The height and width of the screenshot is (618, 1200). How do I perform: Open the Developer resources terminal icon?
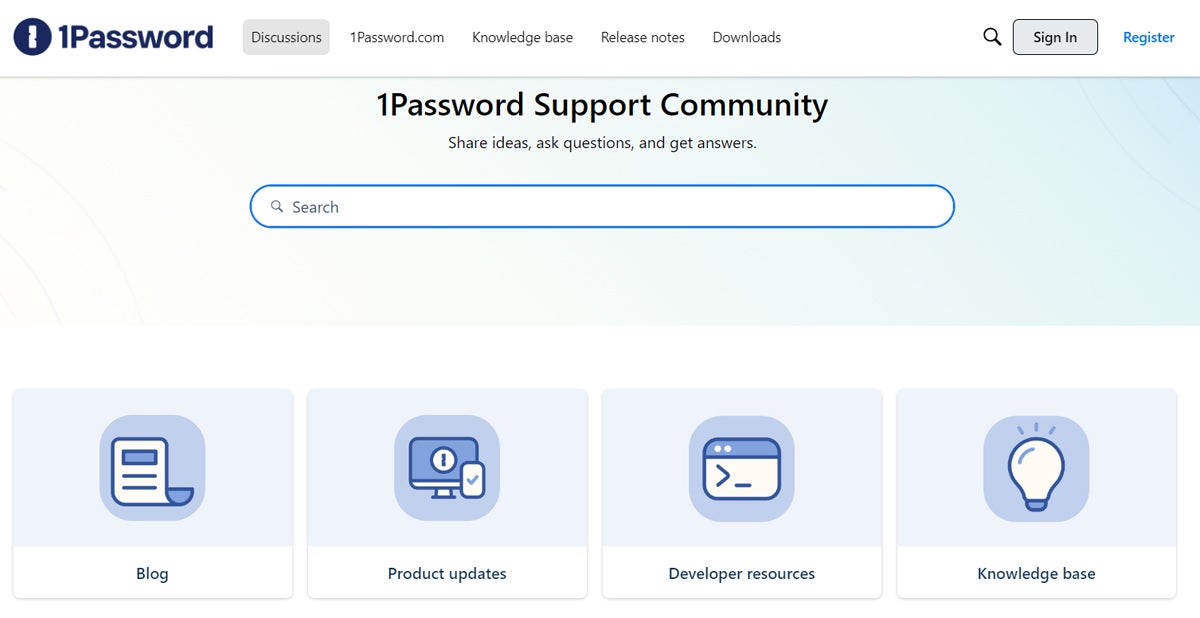pos(742,468)
